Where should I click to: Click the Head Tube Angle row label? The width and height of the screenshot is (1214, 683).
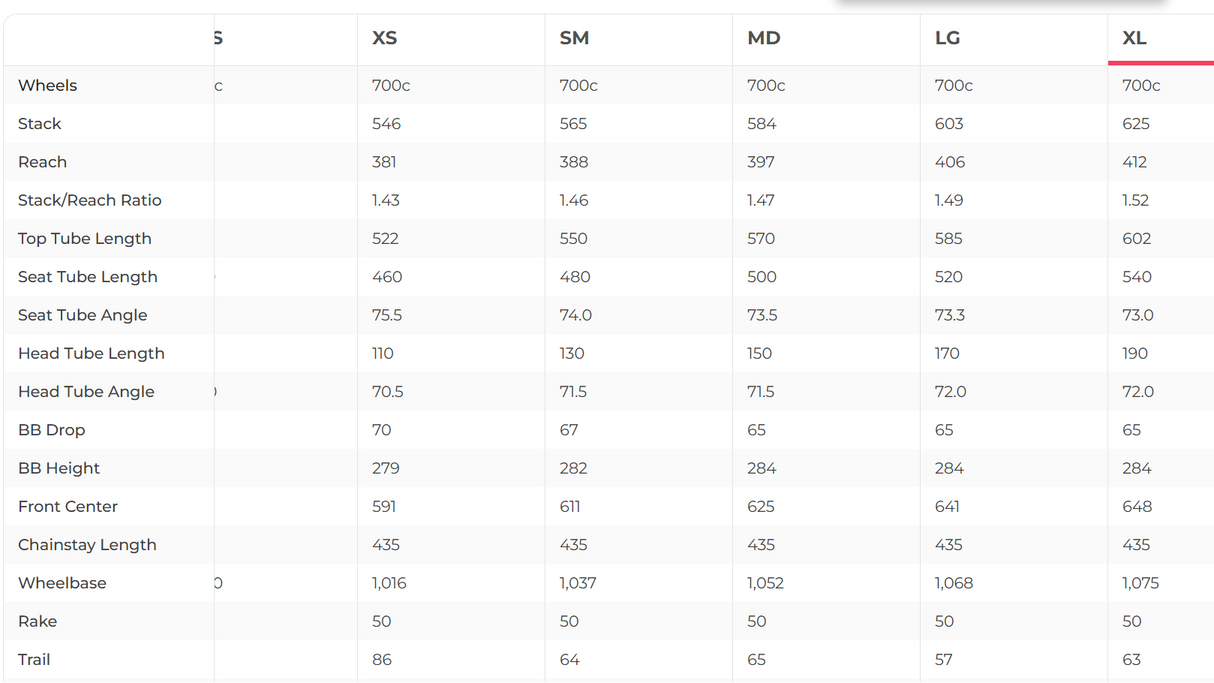click(86, 391)
